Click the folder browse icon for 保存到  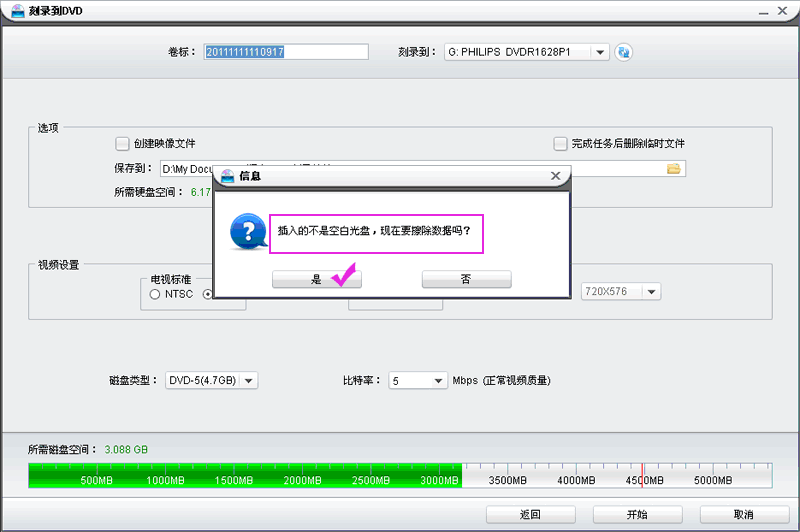[674, 169]
